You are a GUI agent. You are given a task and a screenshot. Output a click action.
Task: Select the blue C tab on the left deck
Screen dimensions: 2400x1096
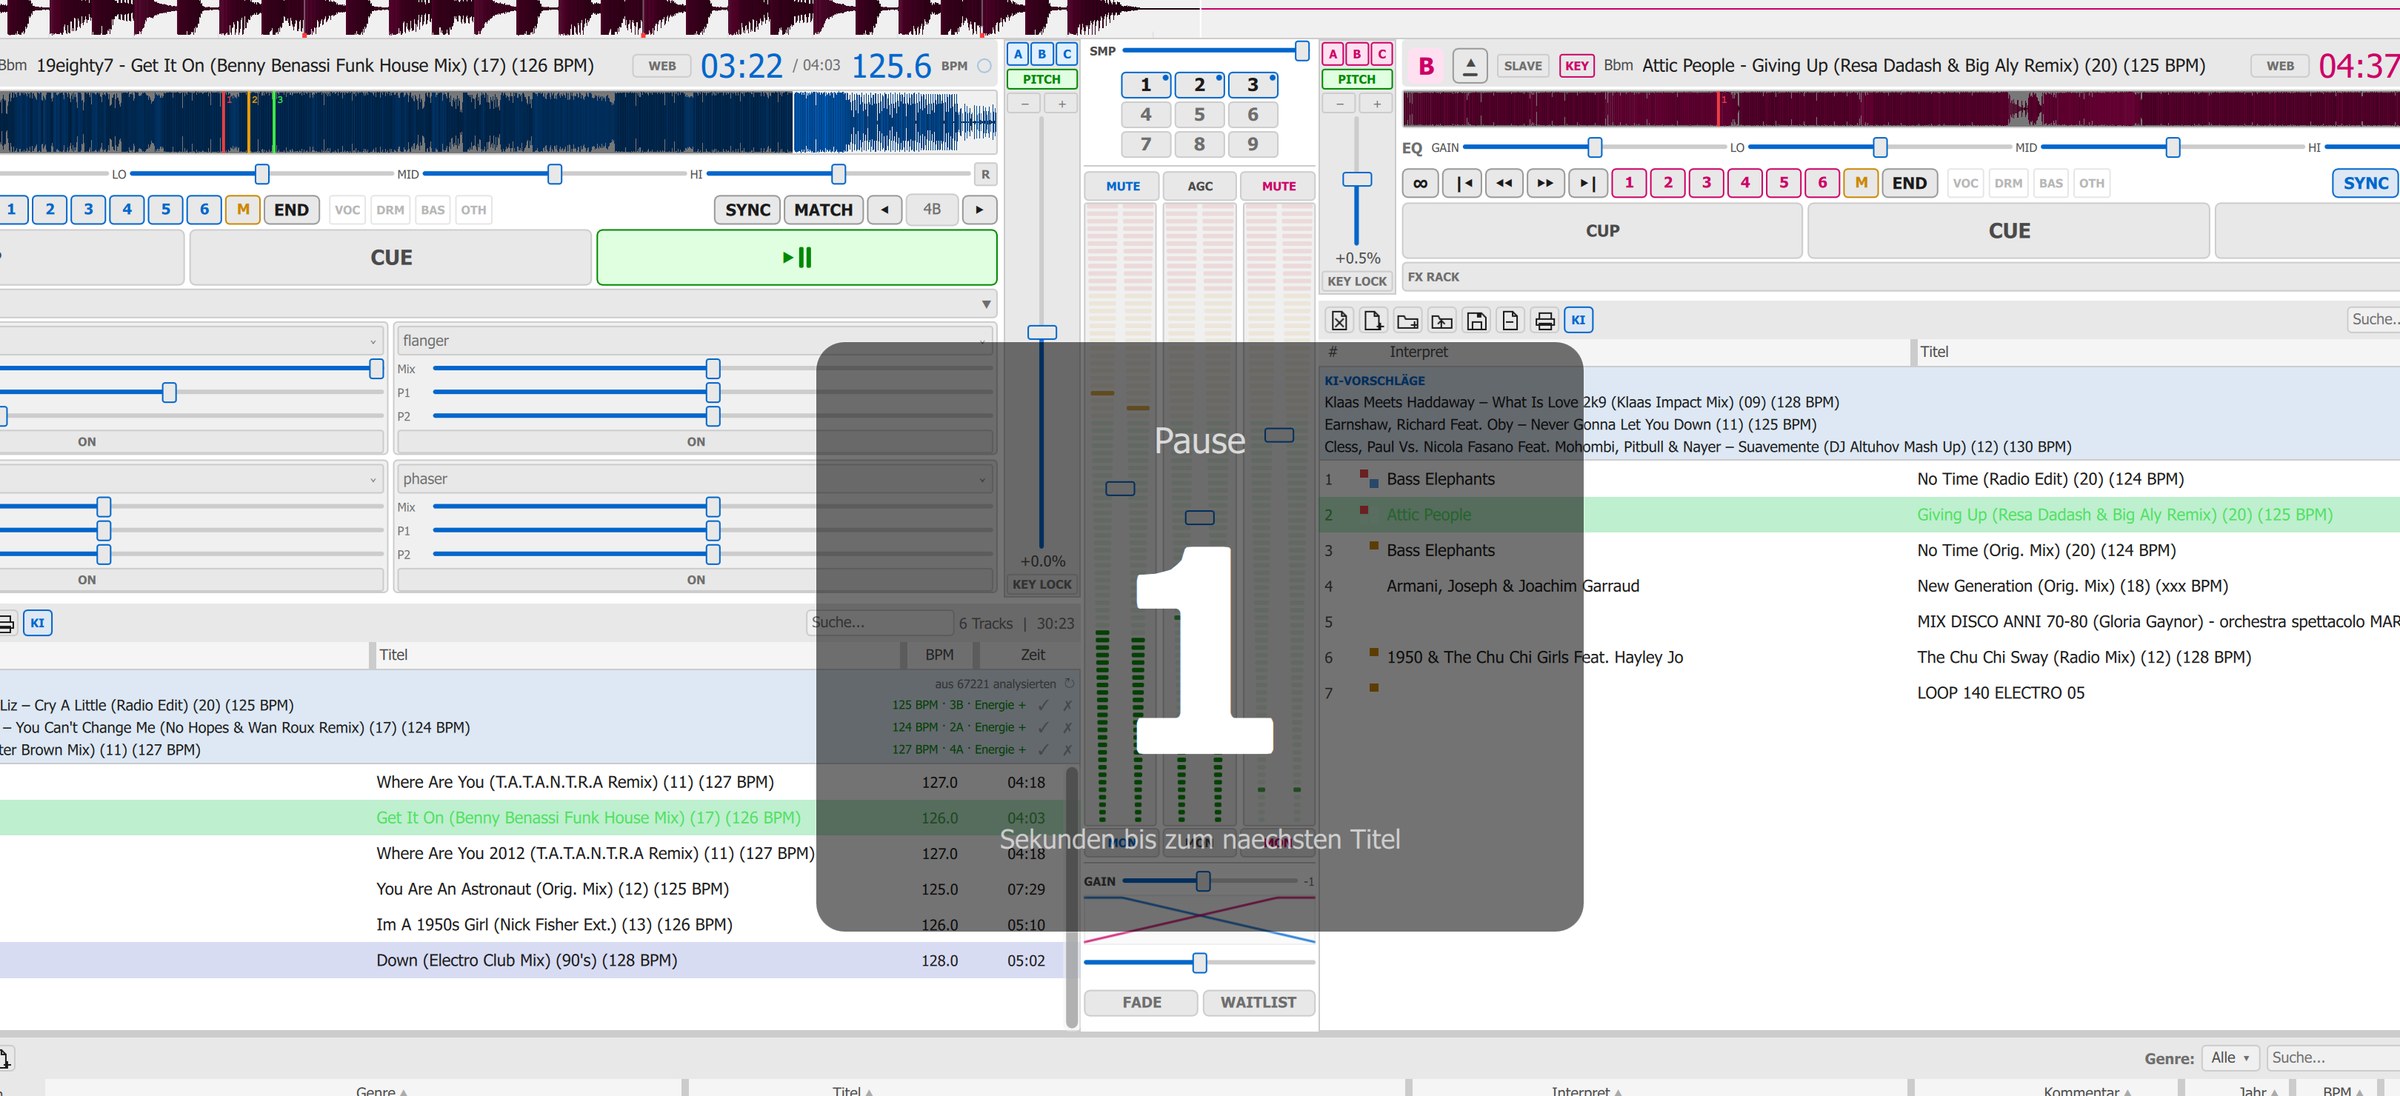tap(1067, 54)
